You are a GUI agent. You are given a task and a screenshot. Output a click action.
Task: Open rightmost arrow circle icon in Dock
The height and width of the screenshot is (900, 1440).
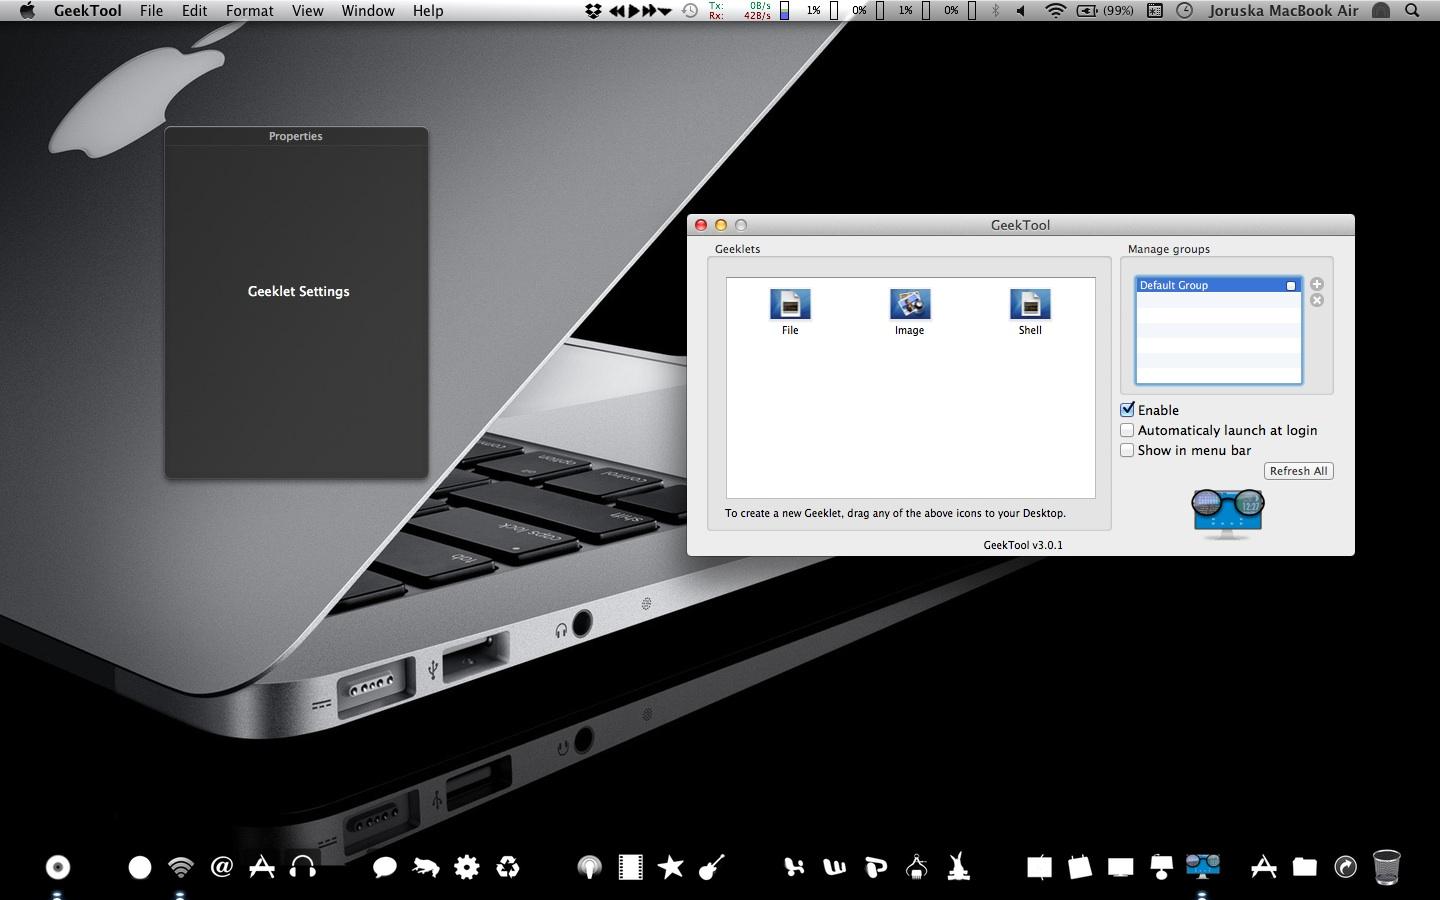pyautogui.click(x=1346, y=867)
